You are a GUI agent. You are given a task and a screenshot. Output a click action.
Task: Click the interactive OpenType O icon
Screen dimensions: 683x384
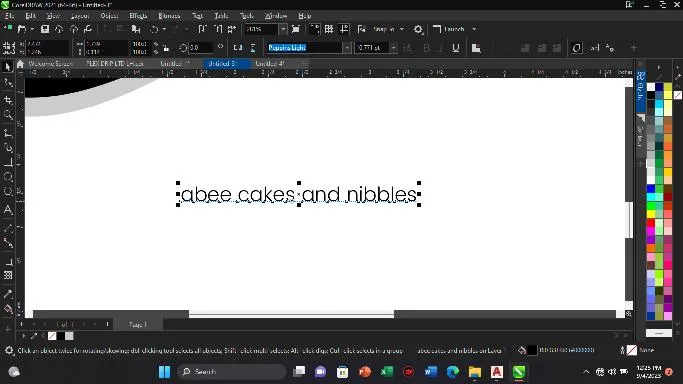[576, 48]
